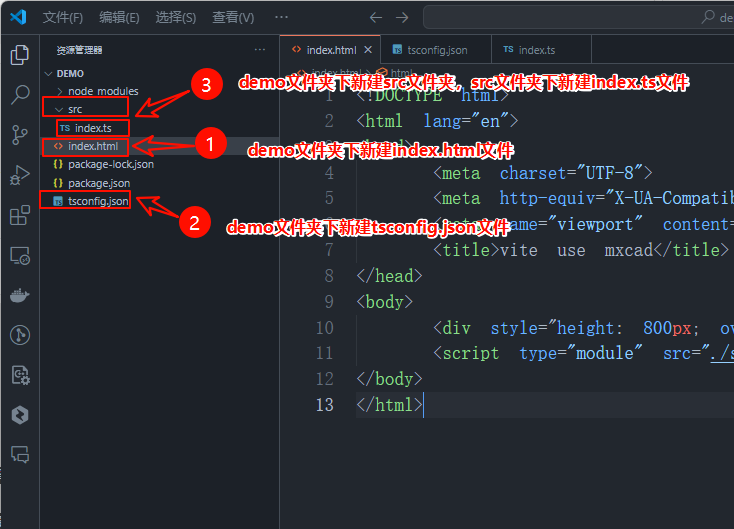Open the 查看(V) menu
Screen dimensions: 734x529
[233, 17]
